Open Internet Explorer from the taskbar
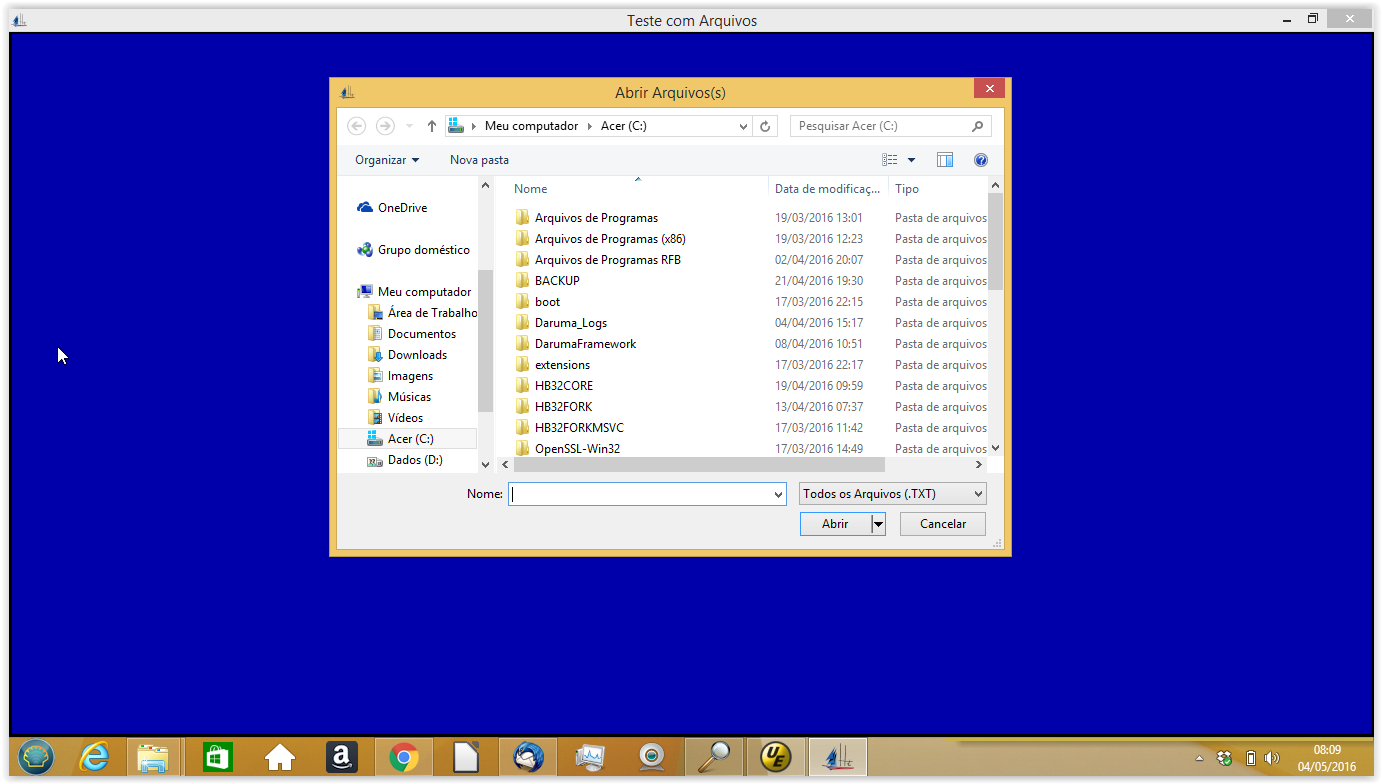This screenshot has height=784, width=1382. 95,757
